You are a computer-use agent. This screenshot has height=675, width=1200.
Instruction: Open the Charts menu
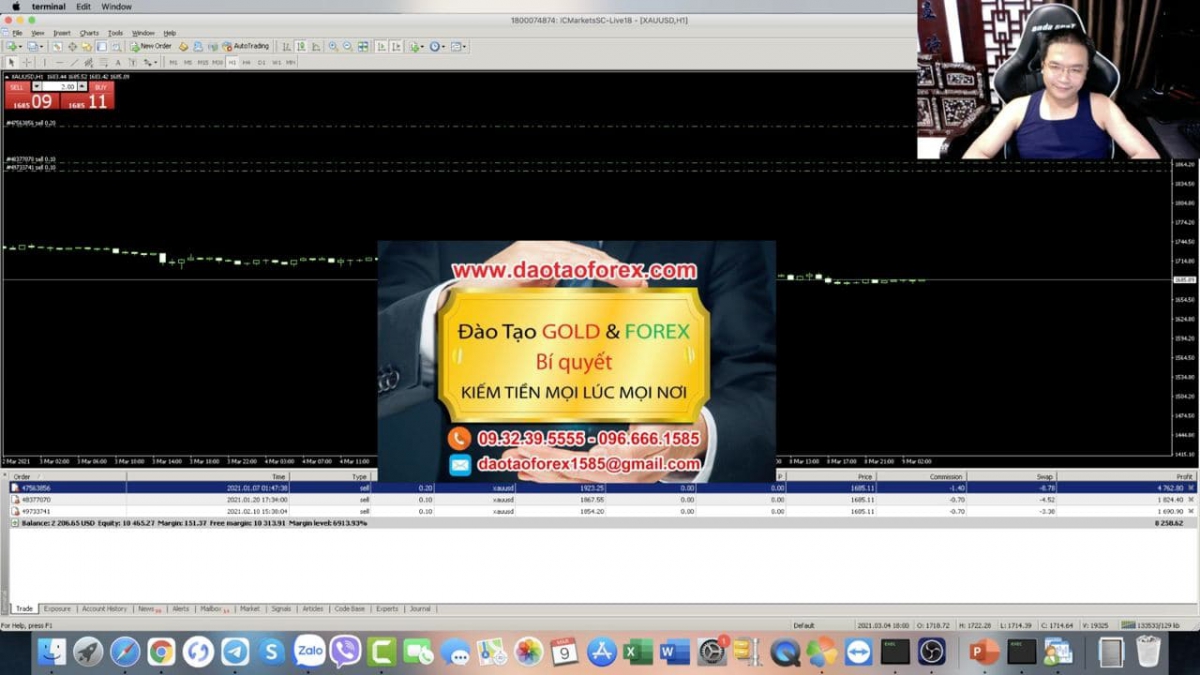(89, 33)
